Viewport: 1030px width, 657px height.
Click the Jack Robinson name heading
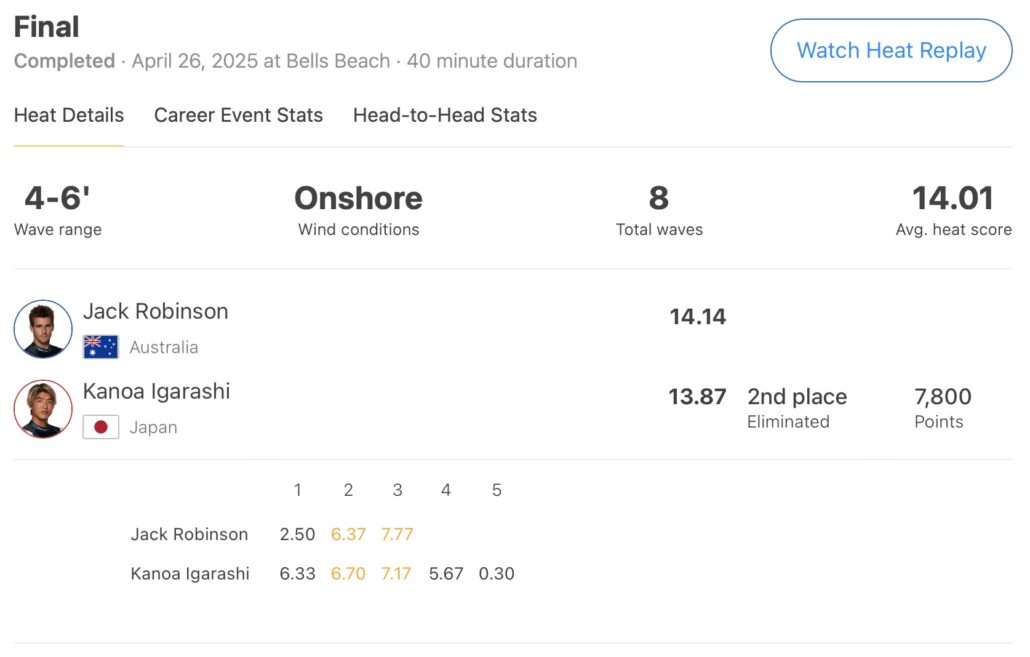point(156,311)
